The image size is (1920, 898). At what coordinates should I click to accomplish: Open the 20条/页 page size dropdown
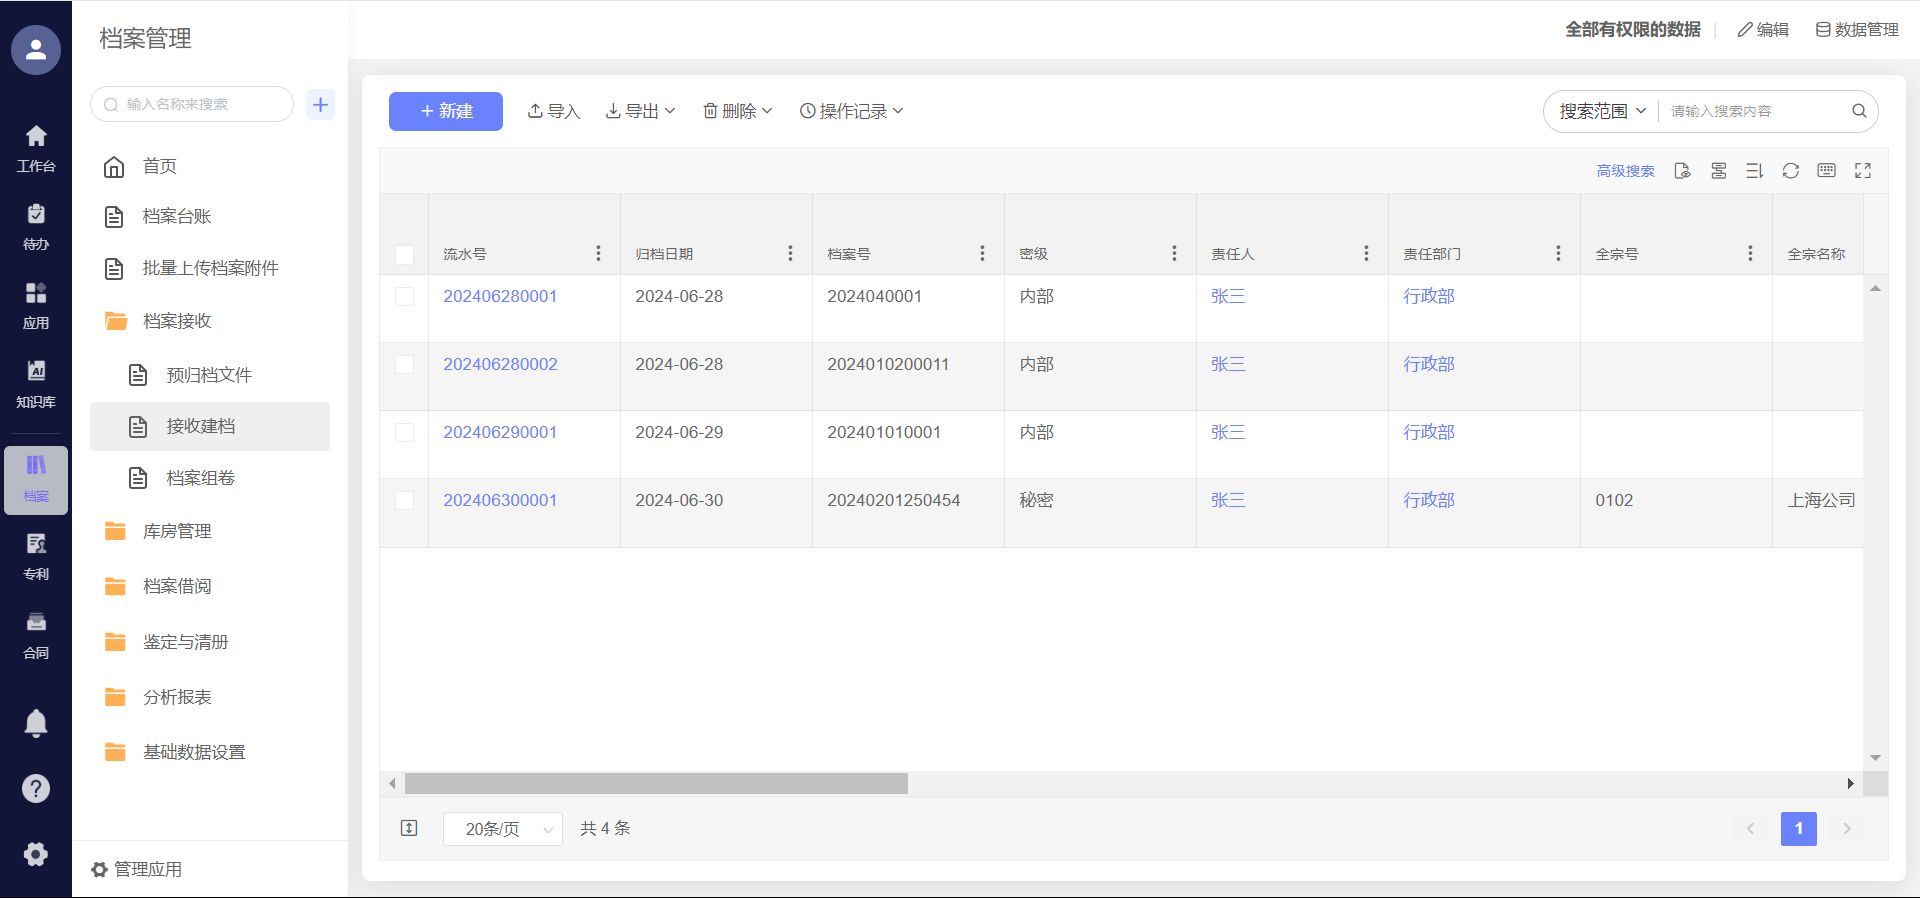[503, 829]
